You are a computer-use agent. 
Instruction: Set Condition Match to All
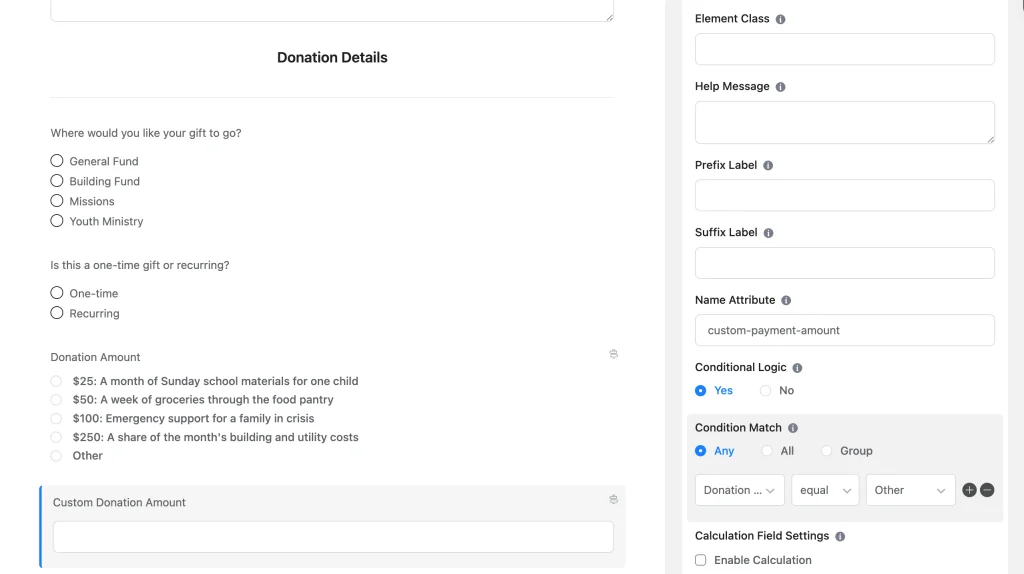pyautogui.click(x=767, y=451)
